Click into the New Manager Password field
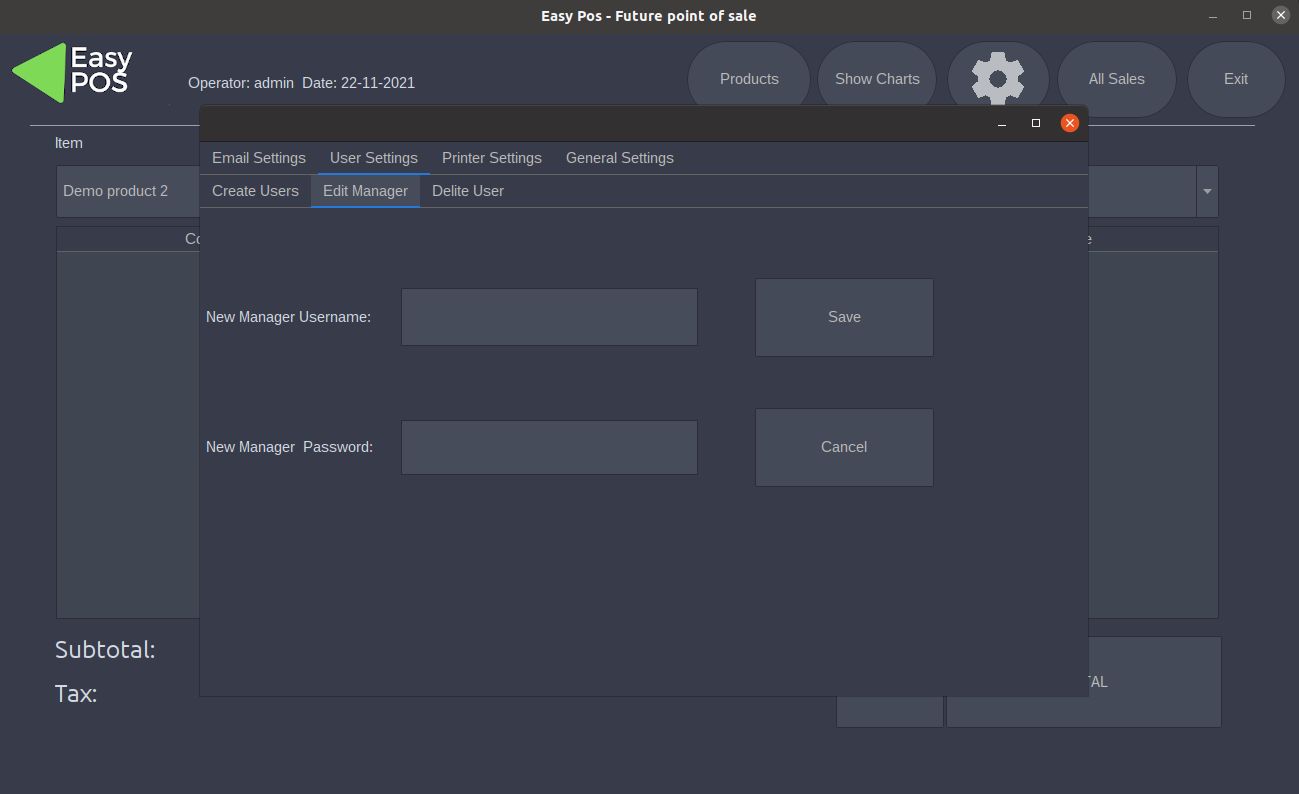This screenshot has width=1299, height=794. coord(549,447)
